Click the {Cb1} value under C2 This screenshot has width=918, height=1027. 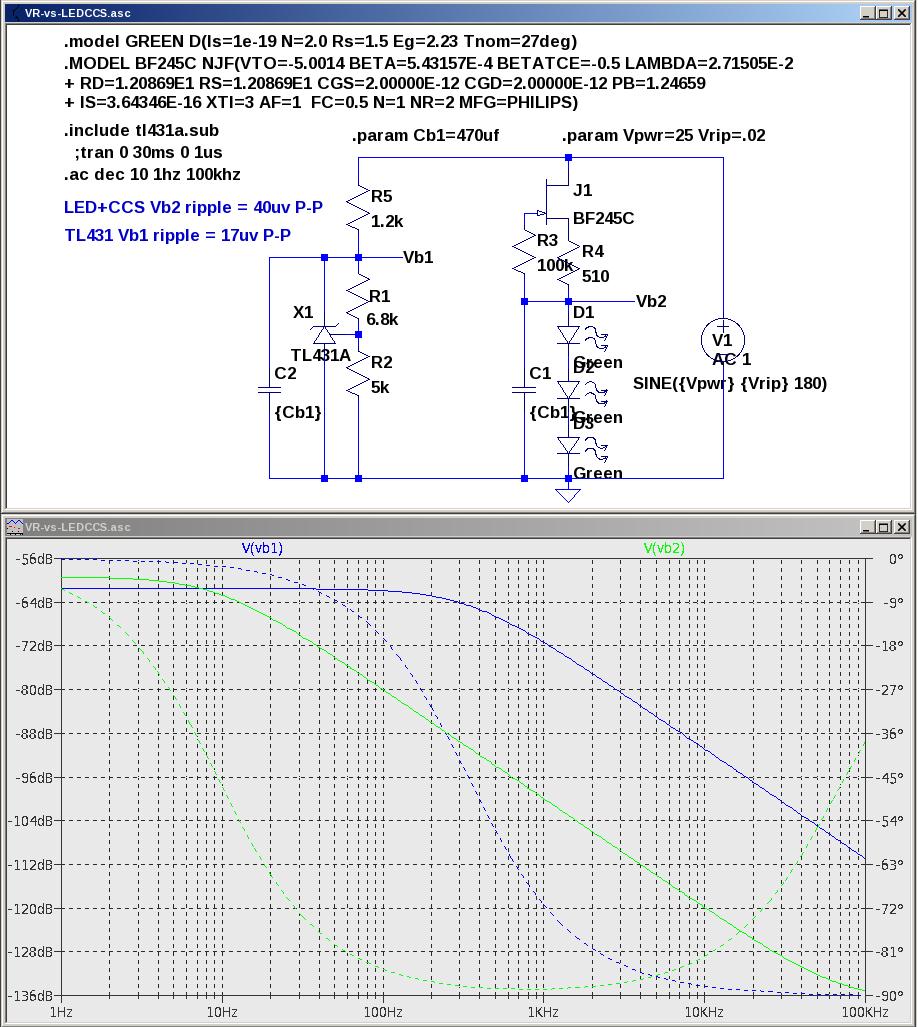(298, 412)
